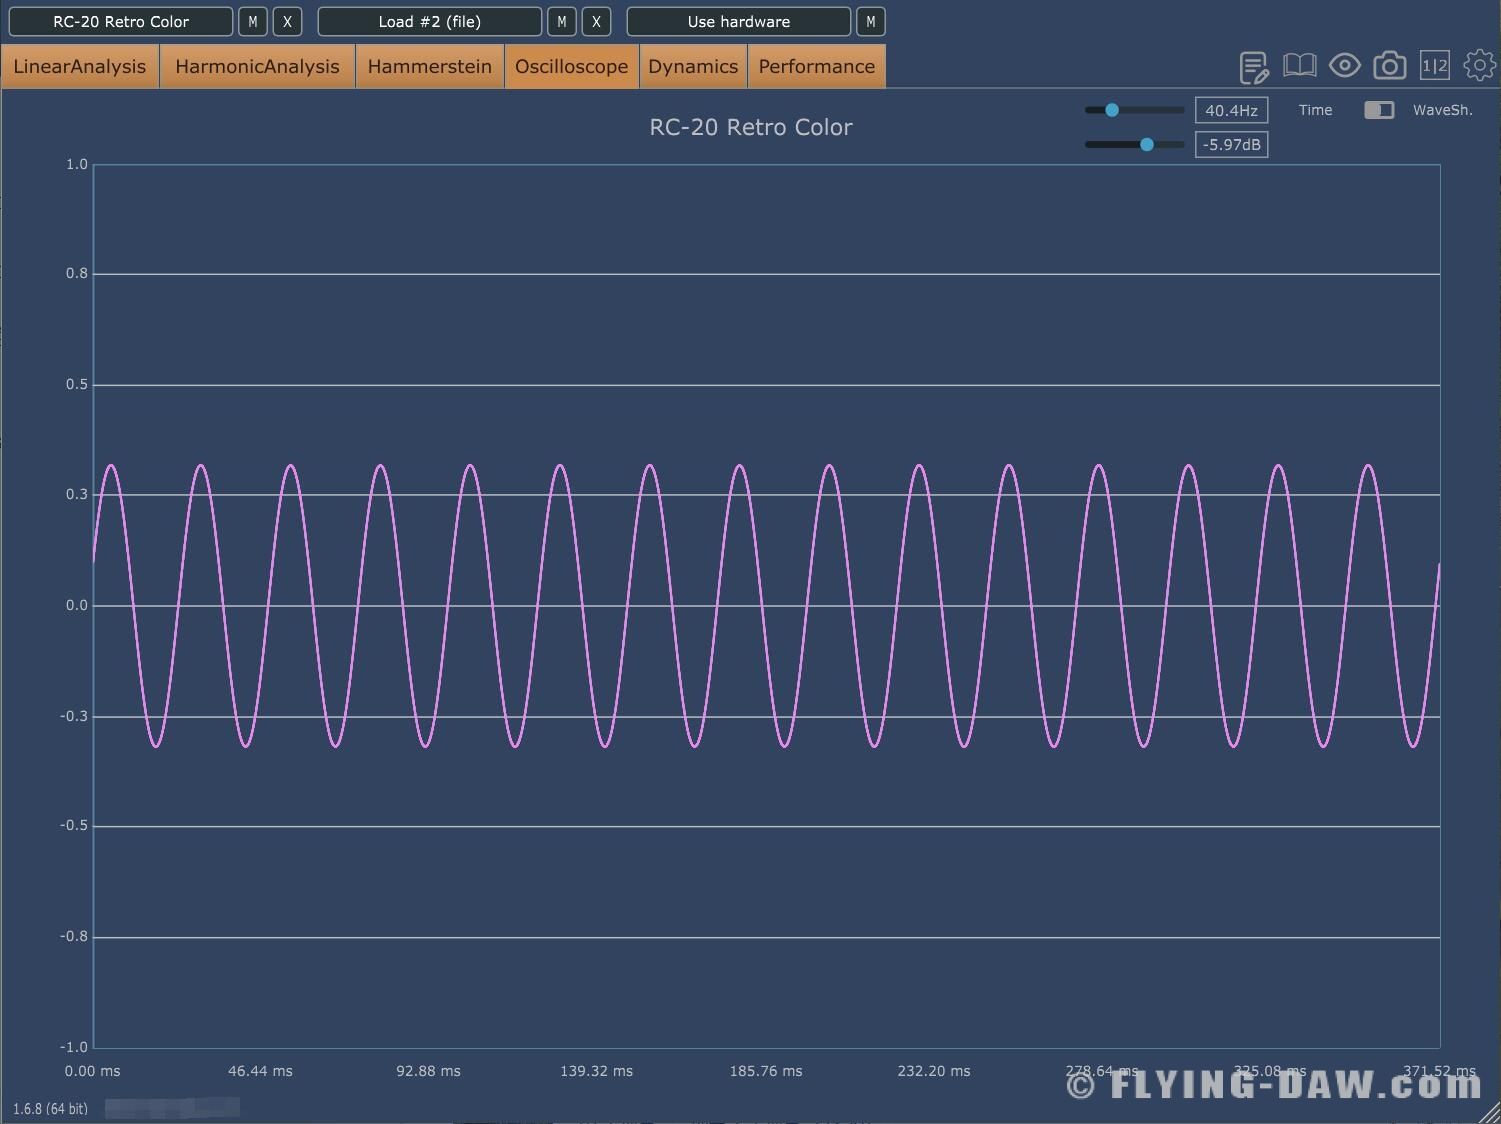Click the Load #2 (file) button

pos(430,21)
